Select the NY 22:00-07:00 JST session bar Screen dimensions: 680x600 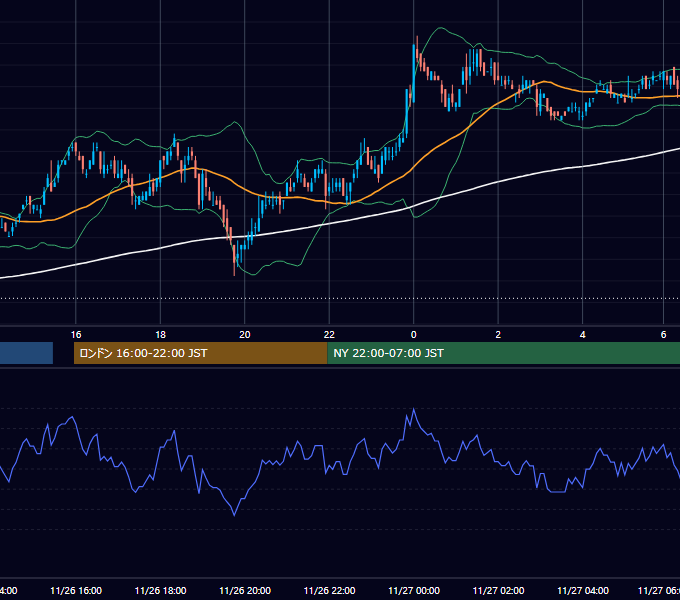503,353
